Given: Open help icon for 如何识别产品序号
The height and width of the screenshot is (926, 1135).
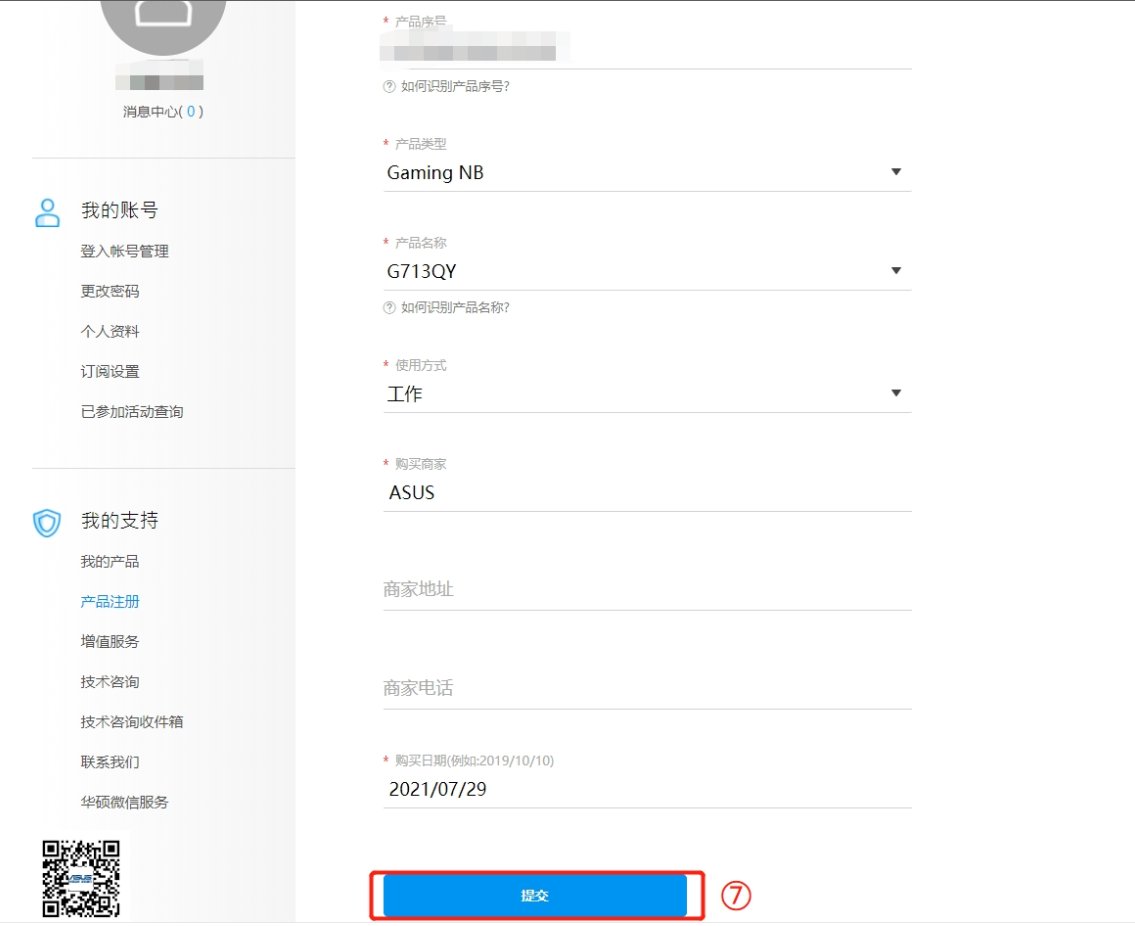Looking at the screenshot, I should (388, 87).
